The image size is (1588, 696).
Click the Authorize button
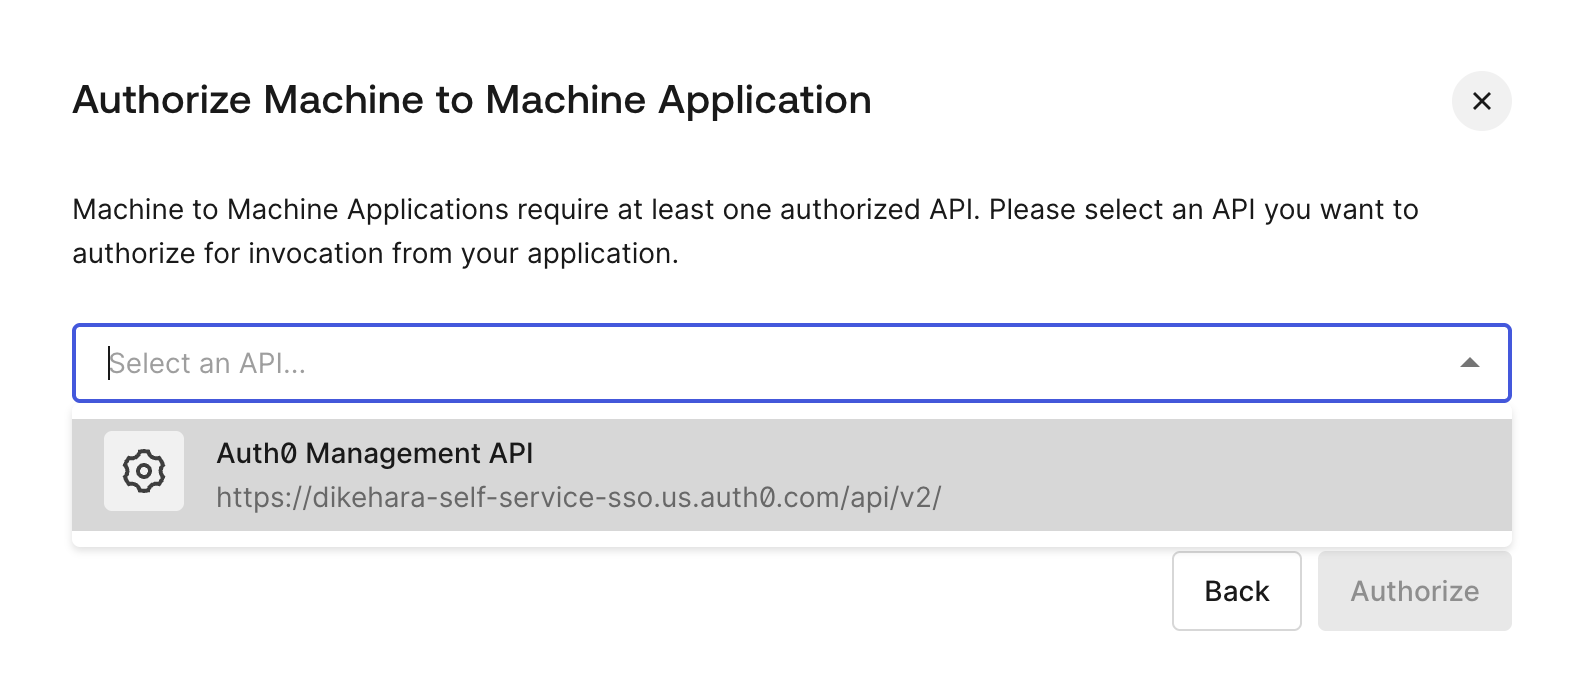(x=1415, y=591)
